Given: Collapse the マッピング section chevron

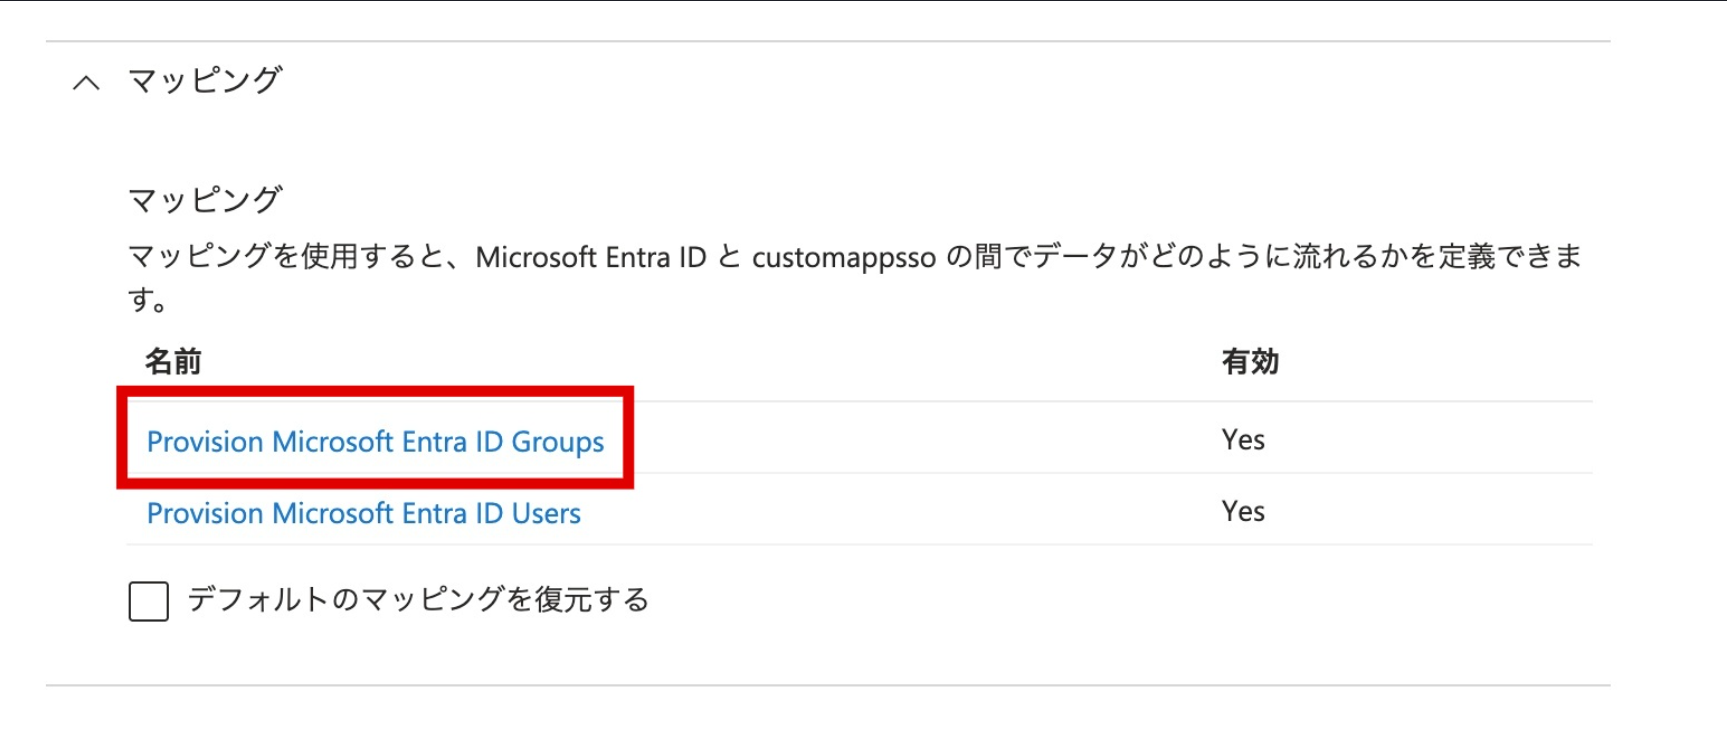Looking at the screenshot, I should pyautogui.click(x=87, y=83).
